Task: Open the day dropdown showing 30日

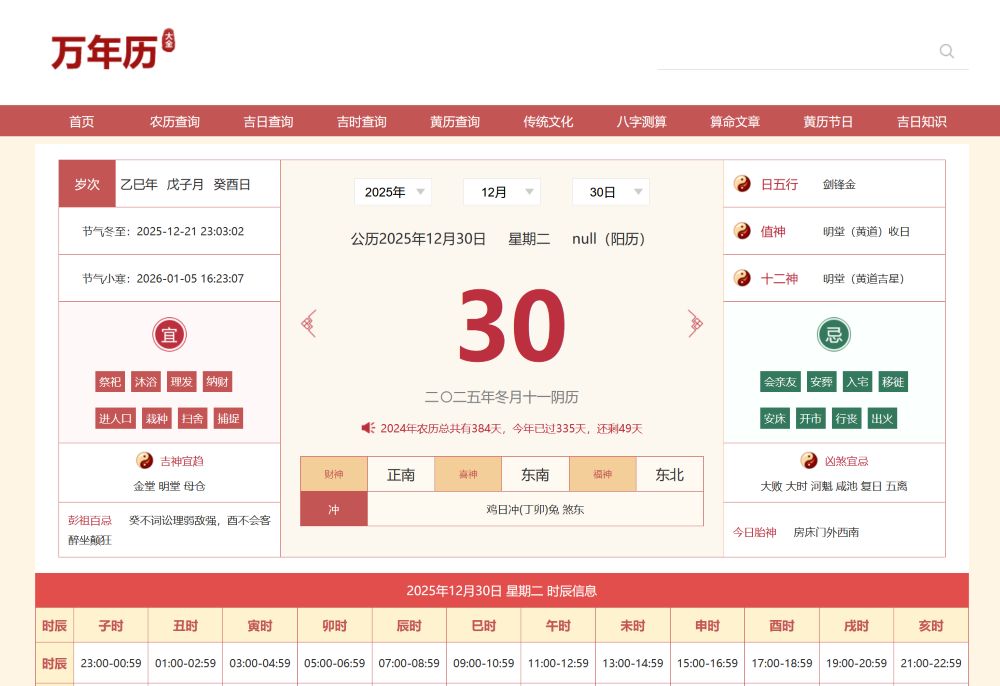Action: (610, 192)
